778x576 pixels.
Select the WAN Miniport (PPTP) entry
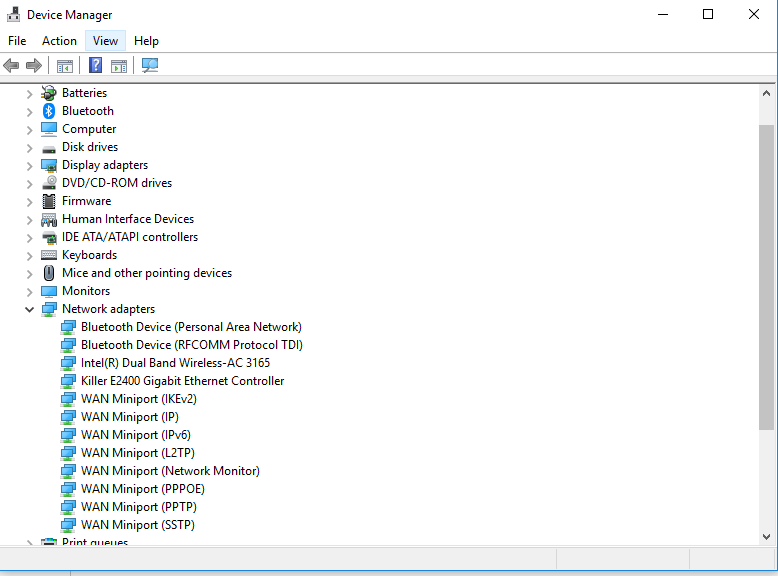pos(138,507)
